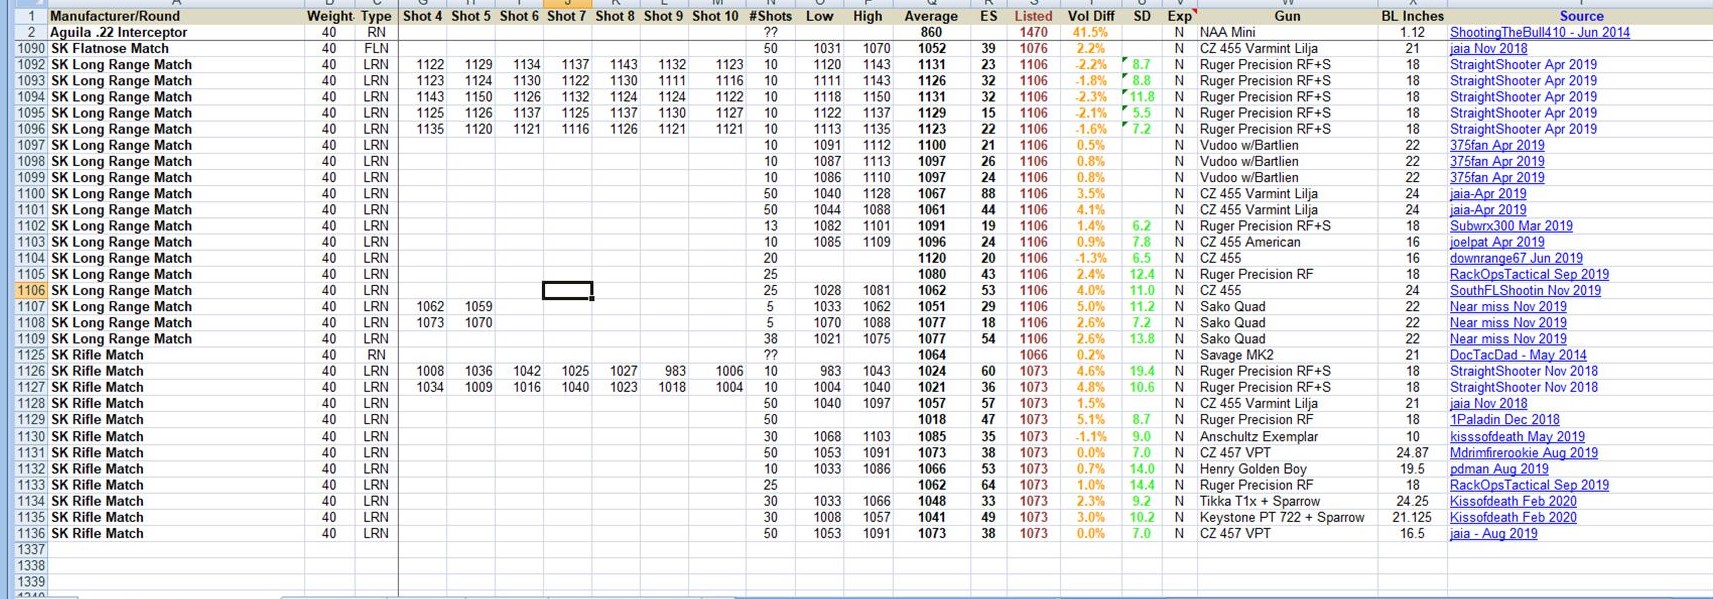Image resolution: width=1713 pixels, height=599 pixels.
Task: Open Kissofdeath Feb 2020 link for Tikka T1x
Action: tap(1513, 501)
